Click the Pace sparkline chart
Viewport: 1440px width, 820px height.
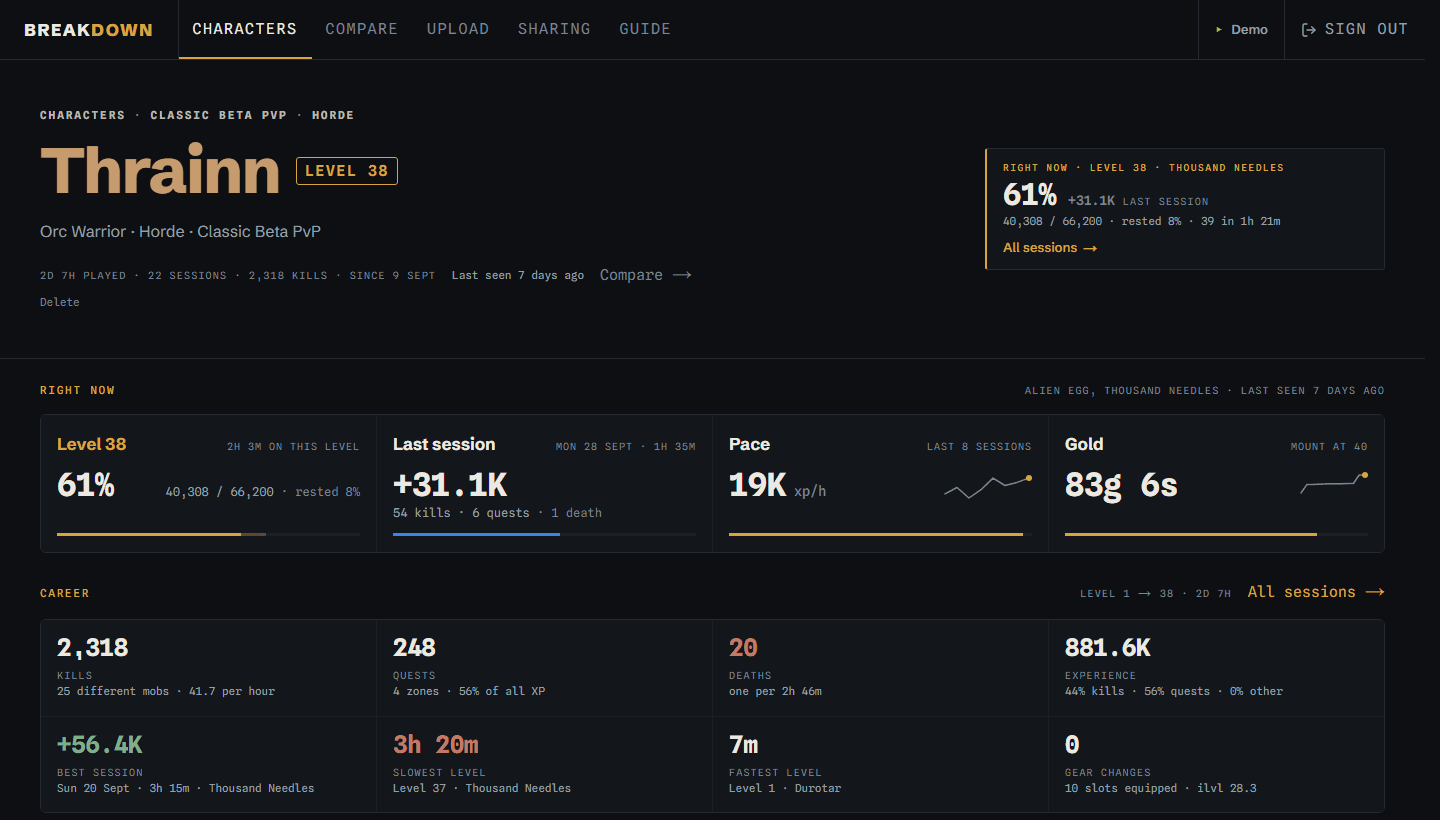point(988,487)
